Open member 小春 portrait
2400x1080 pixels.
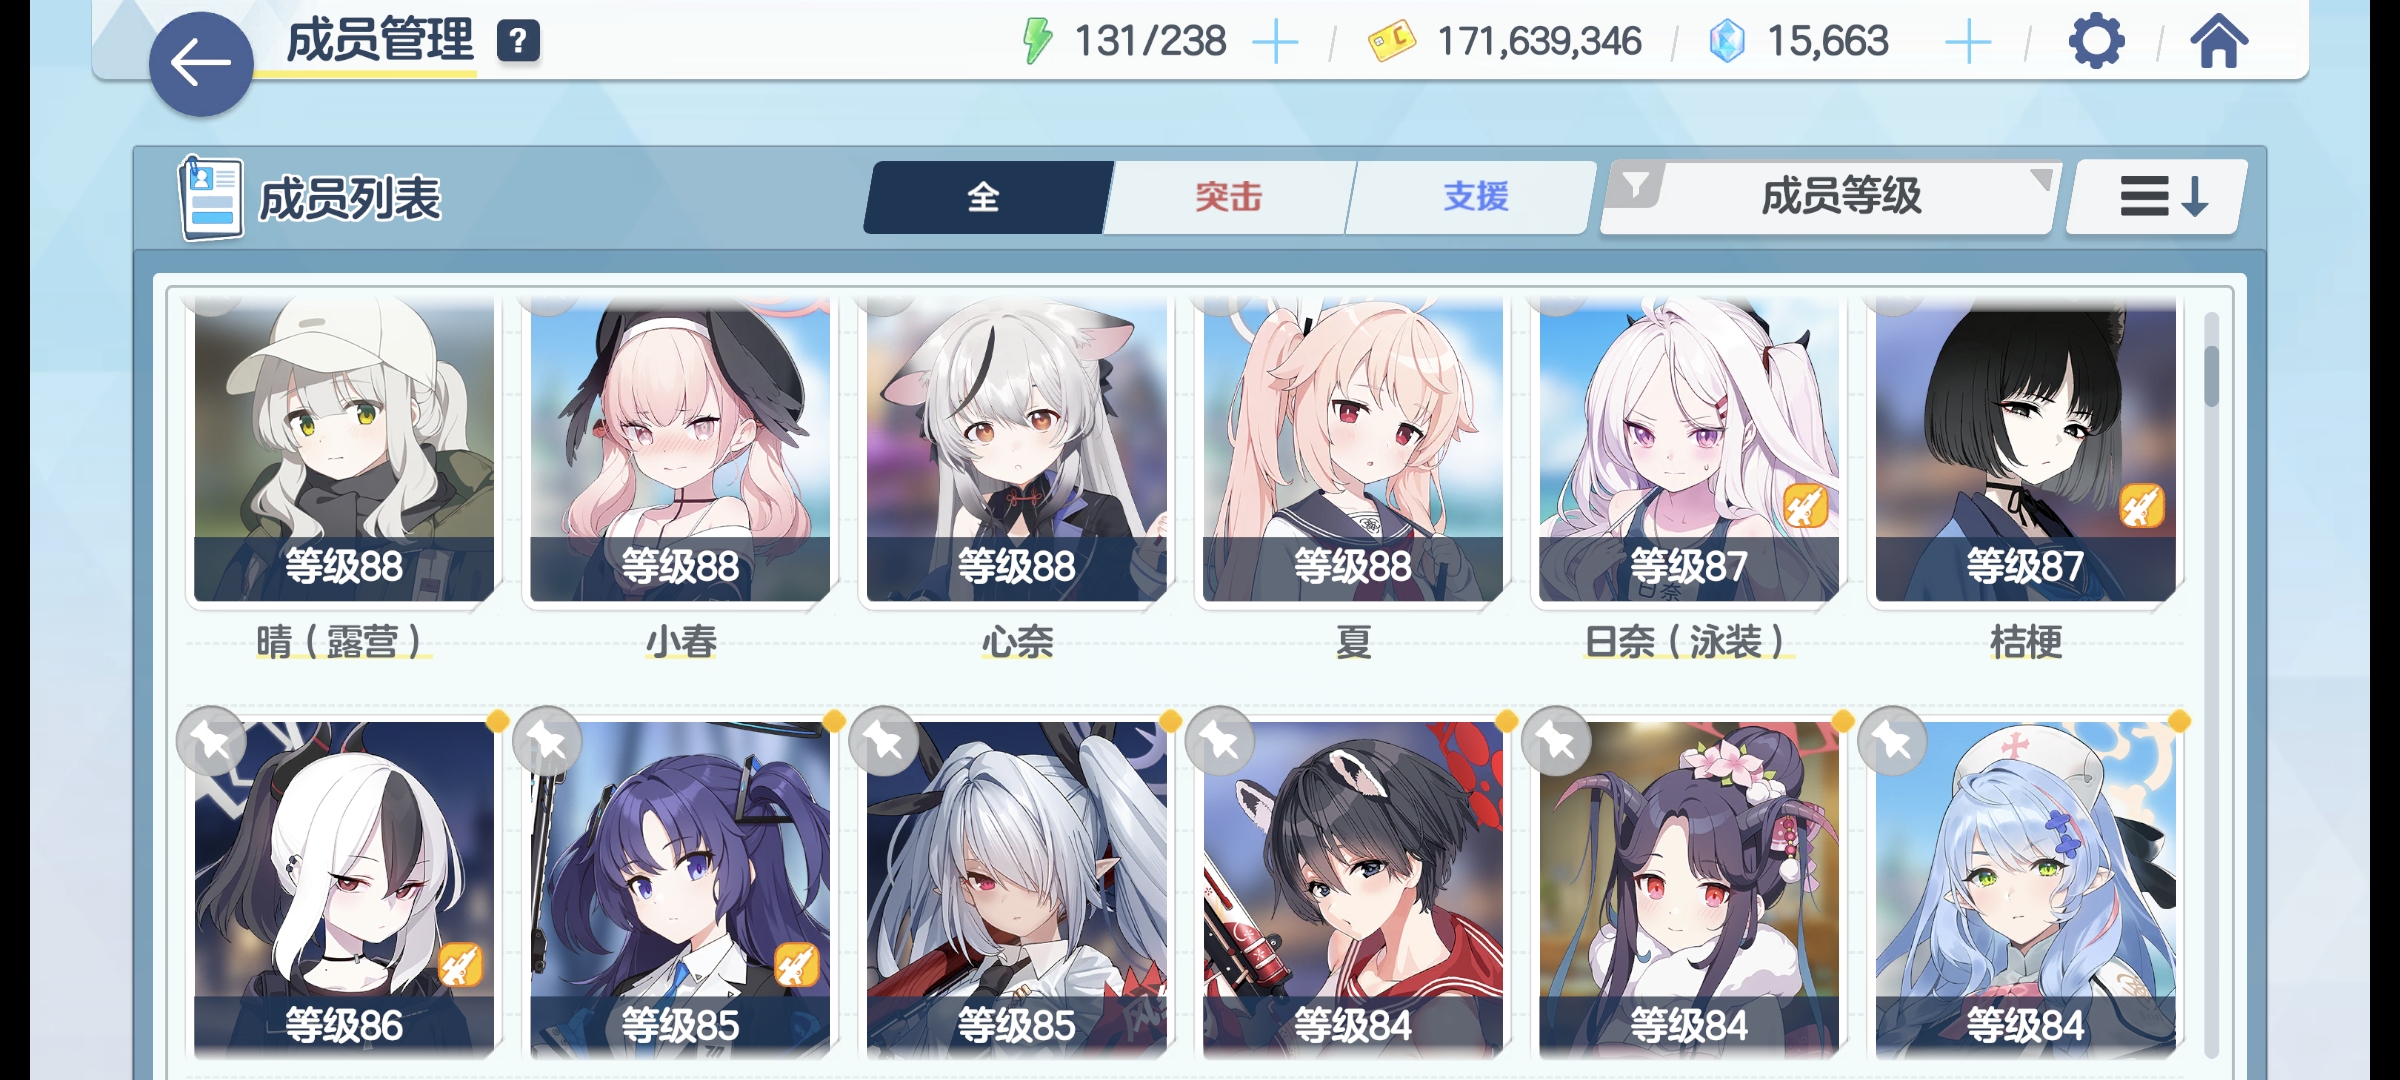pos(680,450)
